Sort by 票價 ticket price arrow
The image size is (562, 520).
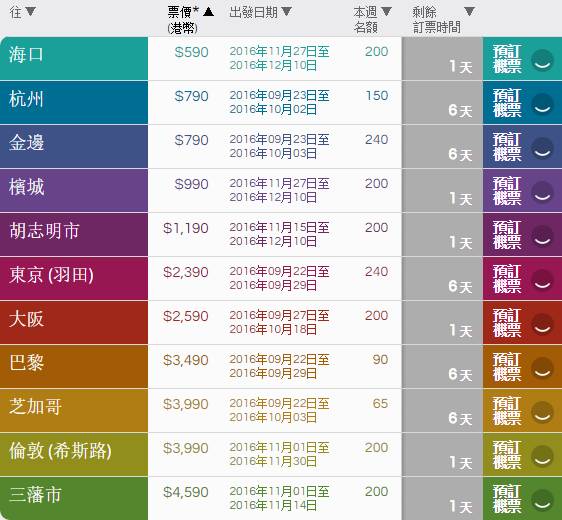point(208,12)
